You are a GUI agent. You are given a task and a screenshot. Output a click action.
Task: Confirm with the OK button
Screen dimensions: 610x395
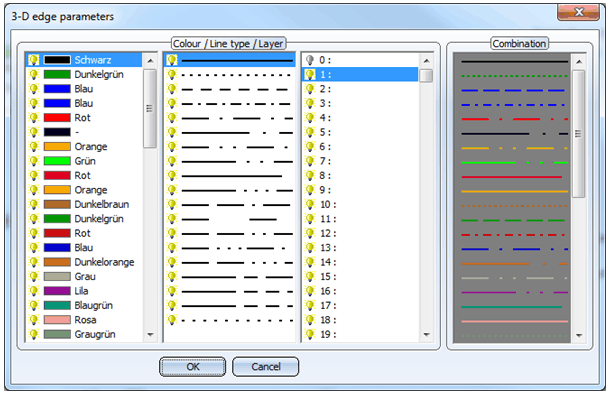coord(193,367)
